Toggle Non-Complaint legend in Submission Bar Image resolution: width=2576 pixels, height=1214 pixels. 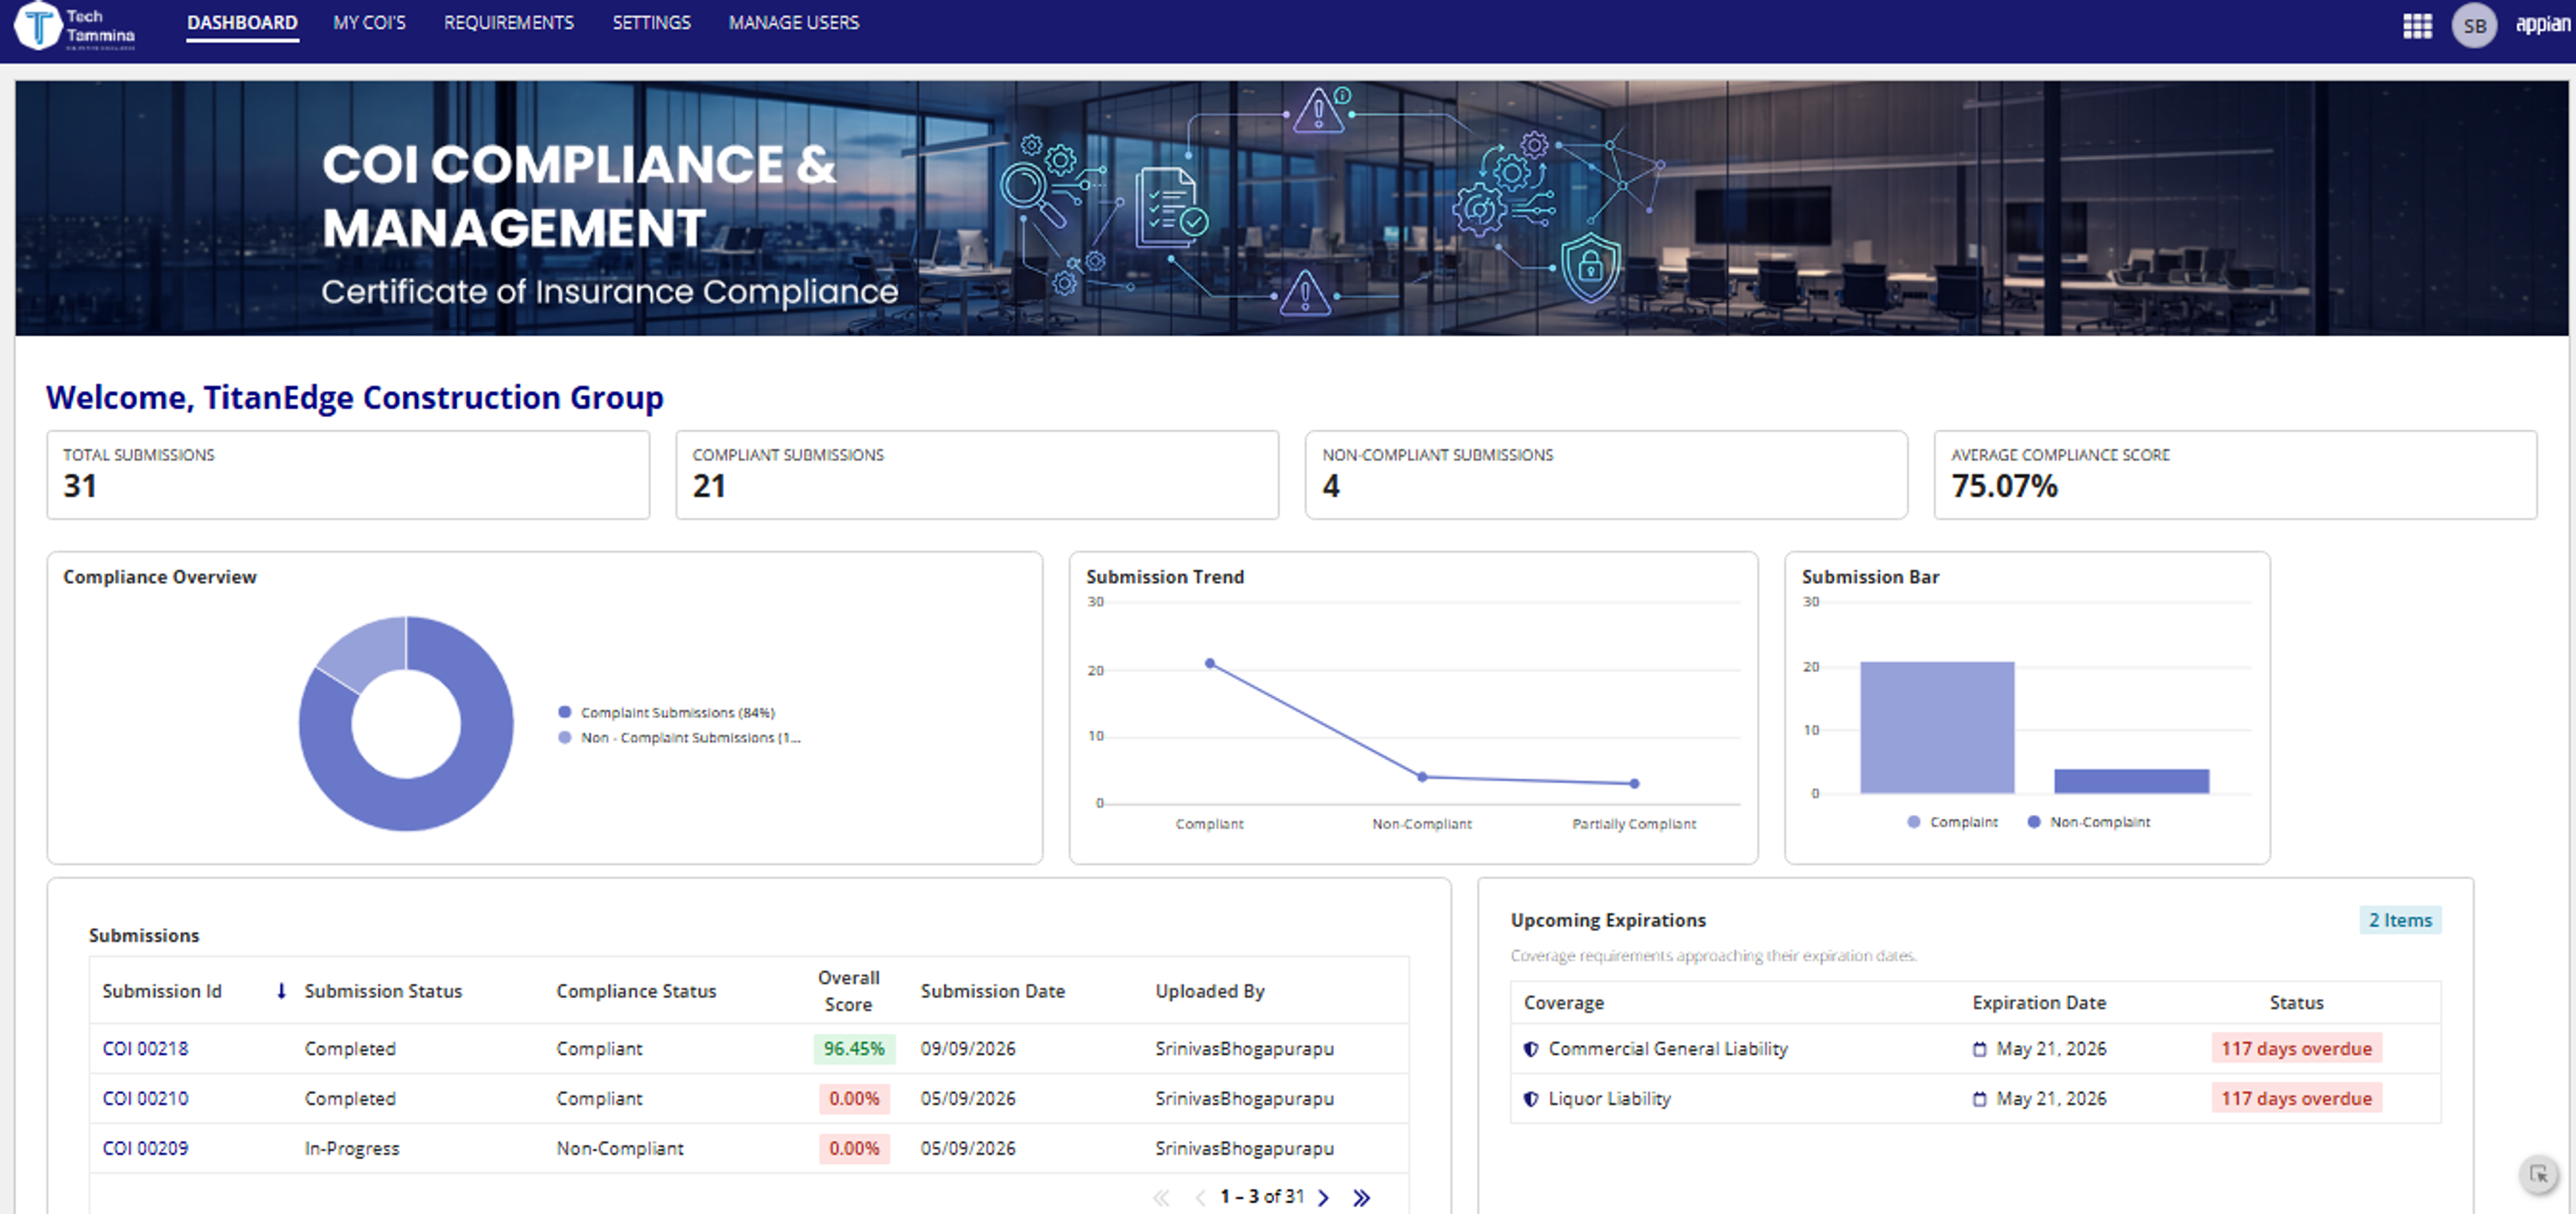click(x=2088, y=822)
